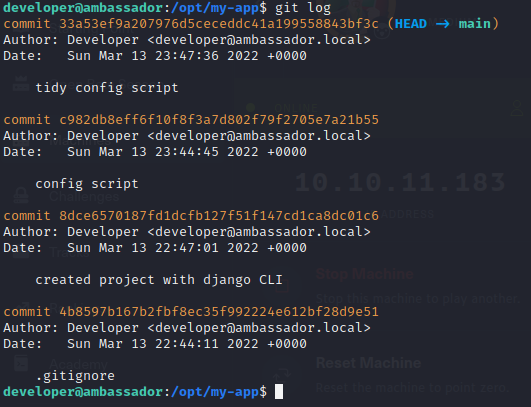Image resolution: width=531 pixels, height=407 pixels.
Task: Click developer@ambassador in the bottom prompt
Action: [x=83, y=392]
